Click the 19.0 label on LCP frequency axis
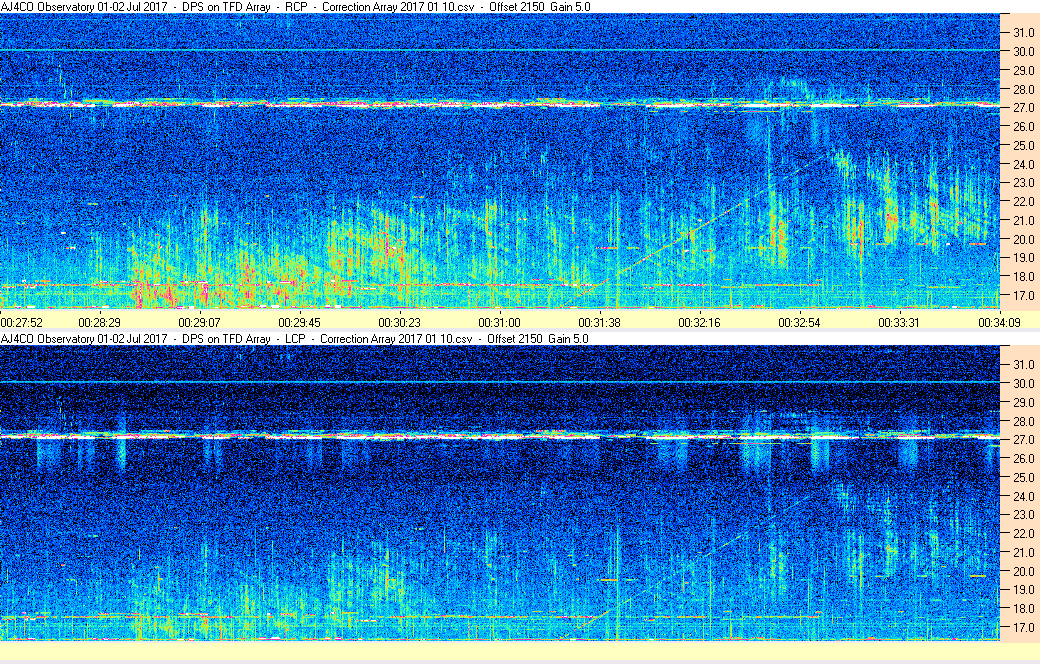Screen dimensions: 1040x664 pyautogui.click(x=1023, y=590)
